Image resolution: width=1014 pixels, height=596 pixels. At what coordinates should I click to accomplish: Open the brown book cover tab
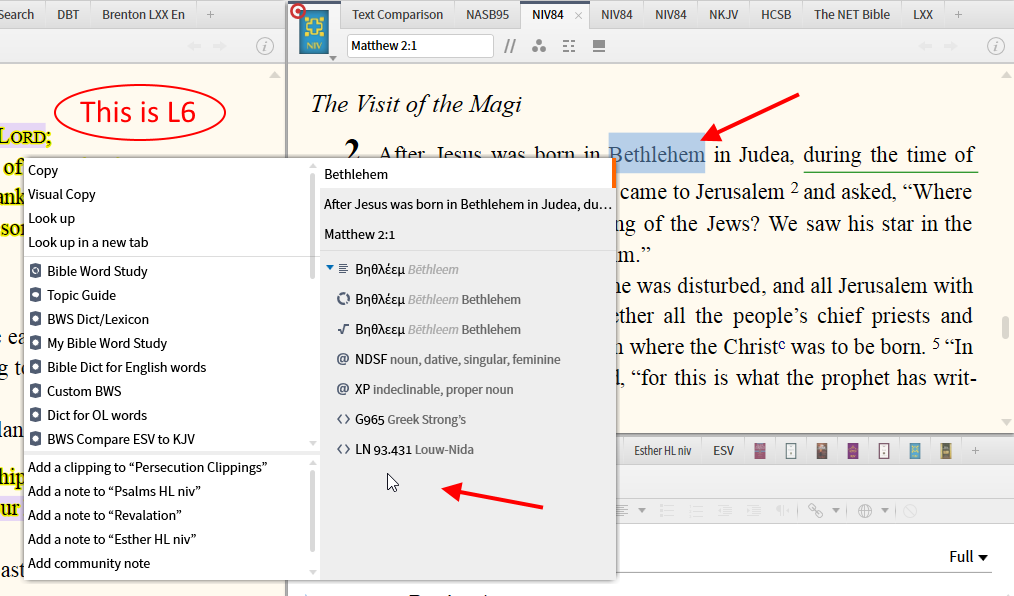(822, 451)
